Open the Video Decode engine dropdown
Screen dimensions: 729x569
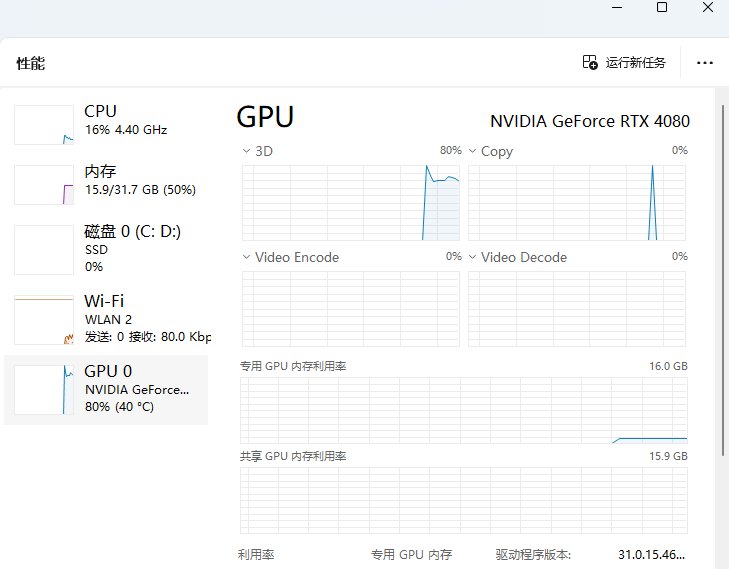(x=472, y=257)
